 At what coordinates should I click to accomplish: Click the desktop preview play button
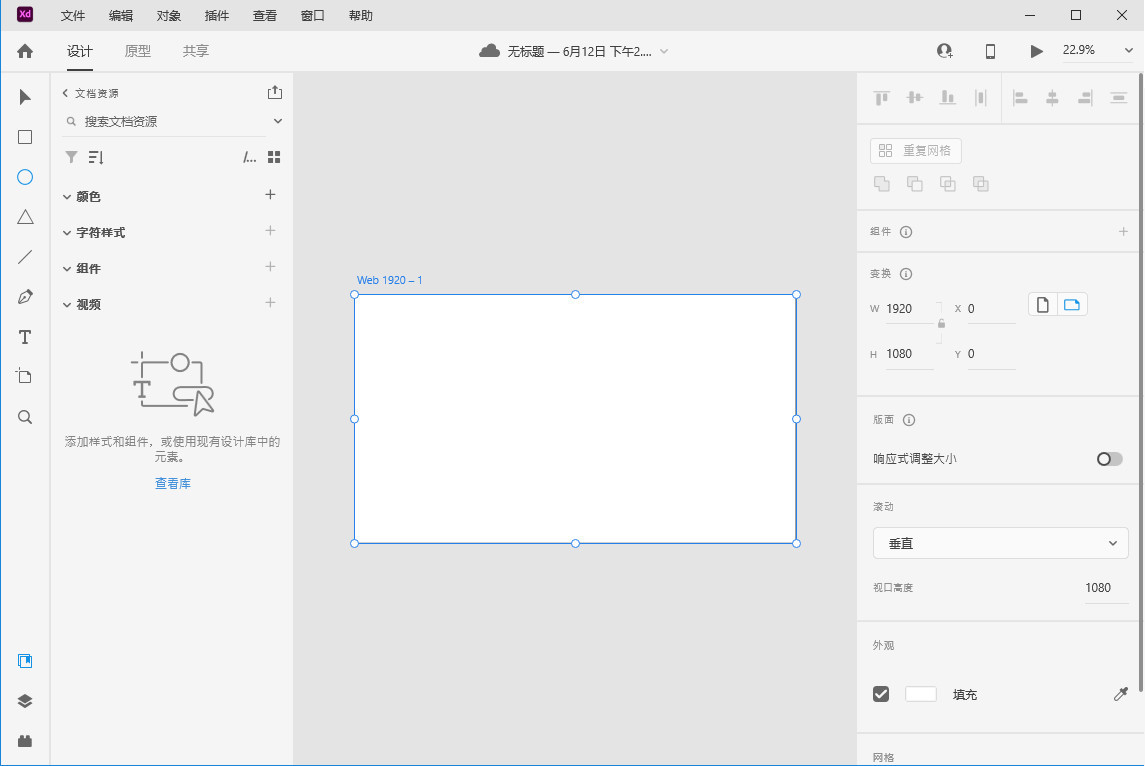click(x=1036, y=51)
